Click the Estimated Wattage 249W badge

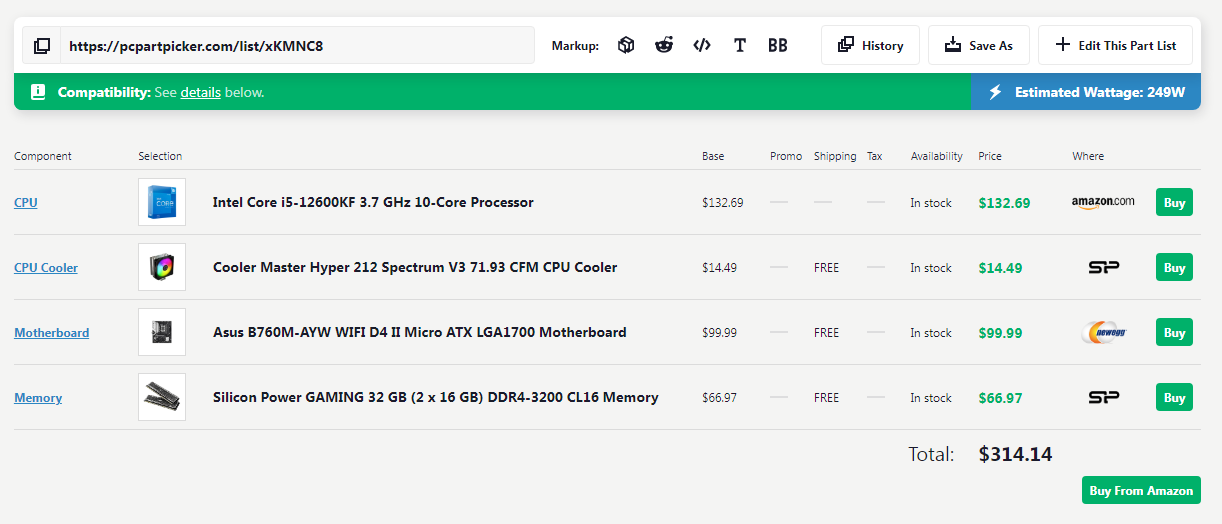pos(1086,92)
